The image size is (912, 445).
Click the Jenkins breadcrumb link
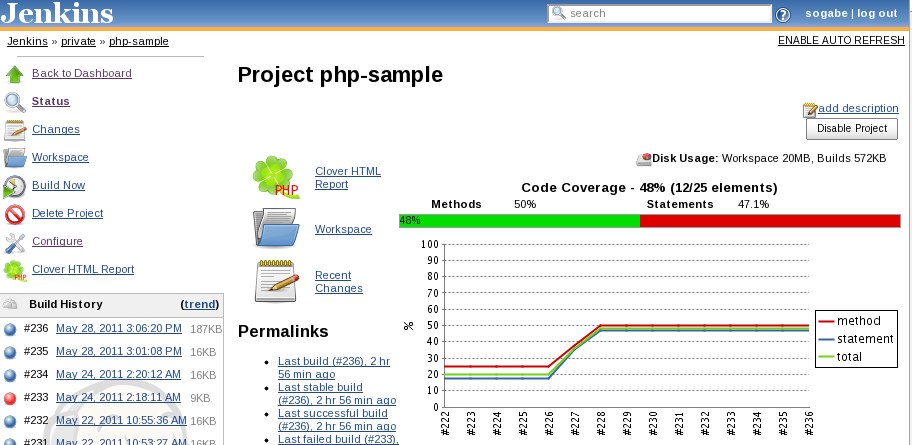pos(27,41)
